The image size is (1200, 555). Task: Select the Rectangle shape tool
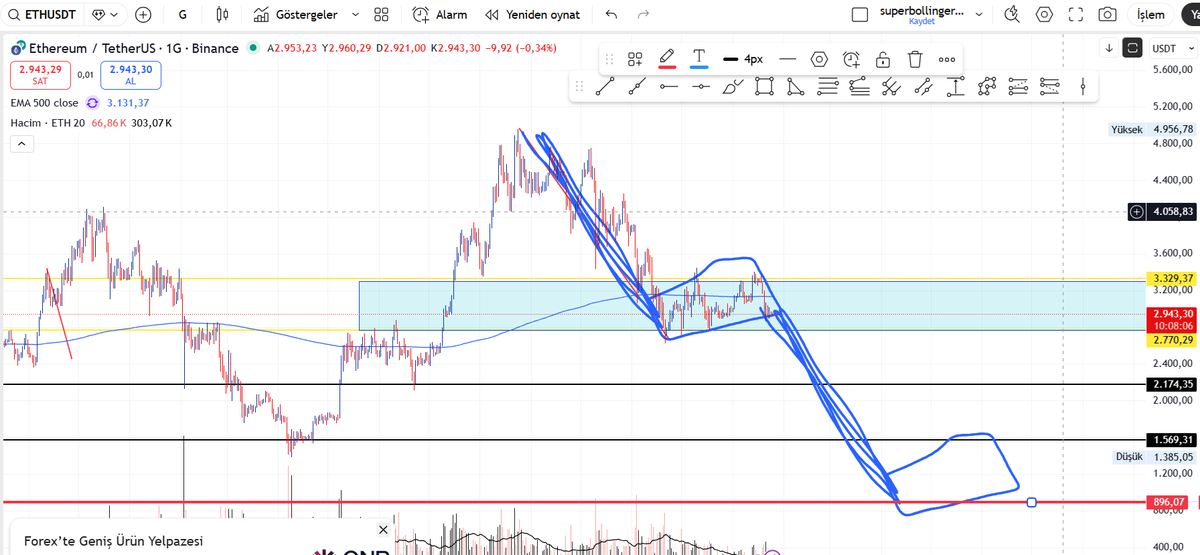pos(764,87)
